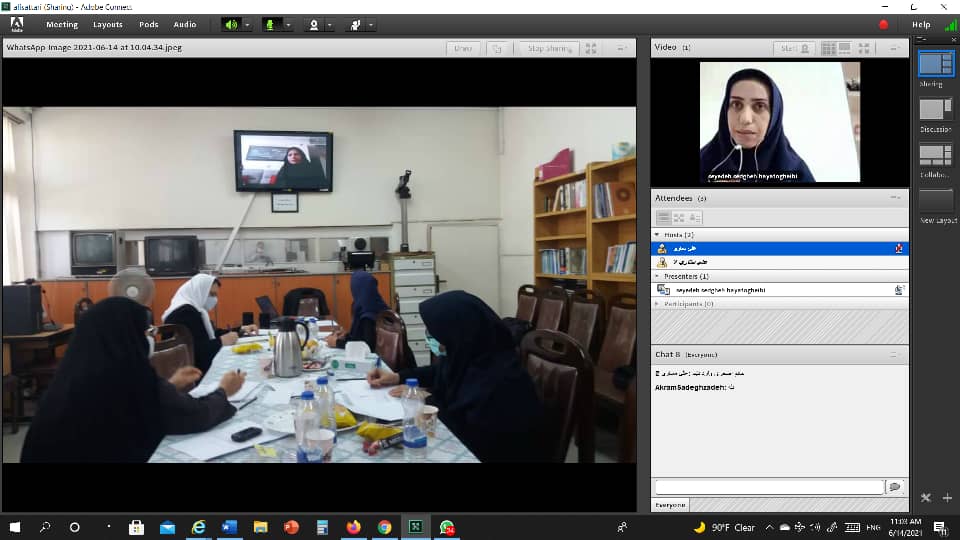960x540 pixels.
Task: Open Windows Start menu
Action: 15,527
